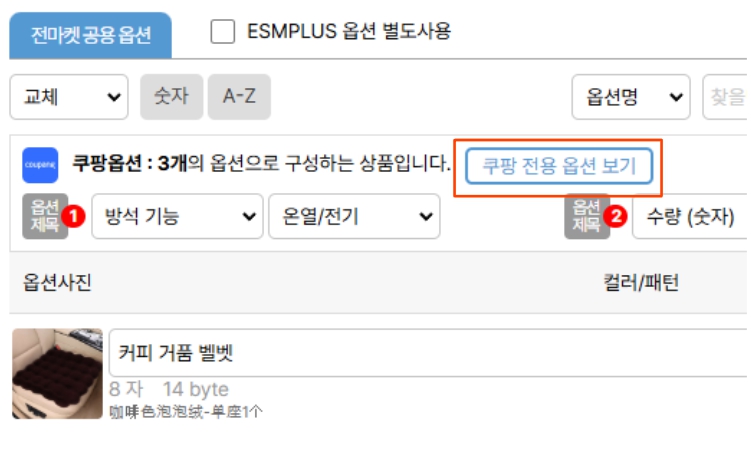Click the 쿠팡옵션 description text
Screen dimensions: 751x454
point(260,164)
